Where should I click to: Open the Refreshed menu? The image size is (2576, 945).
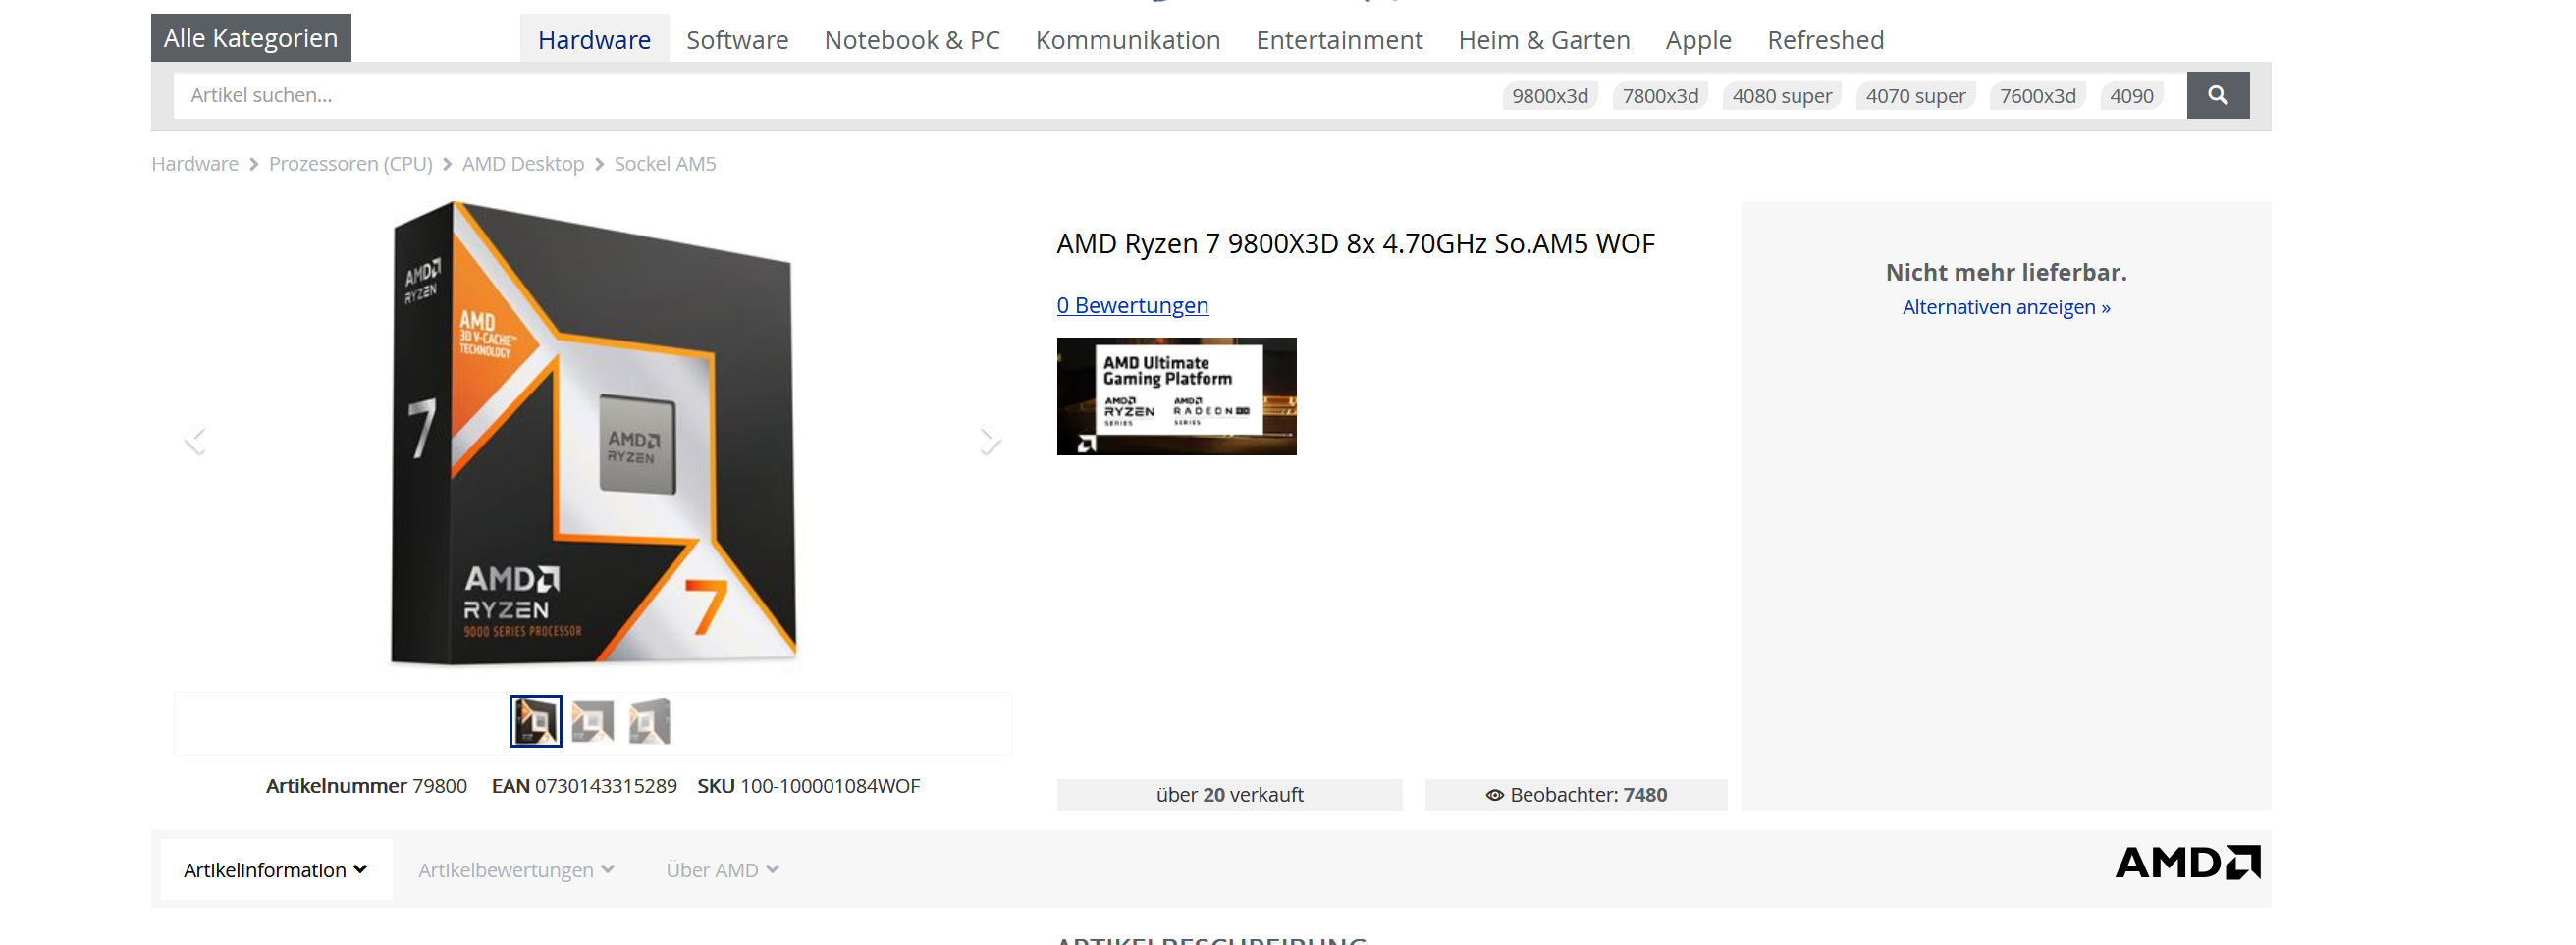click(1825, 40)
